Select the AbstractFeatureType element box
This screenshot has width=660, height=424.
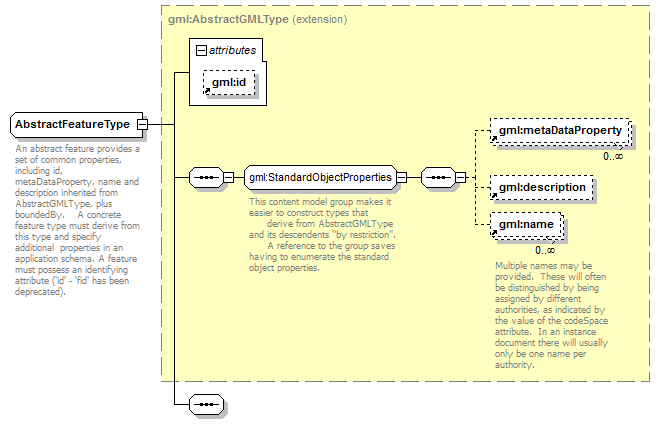click(x=72, y=125)
